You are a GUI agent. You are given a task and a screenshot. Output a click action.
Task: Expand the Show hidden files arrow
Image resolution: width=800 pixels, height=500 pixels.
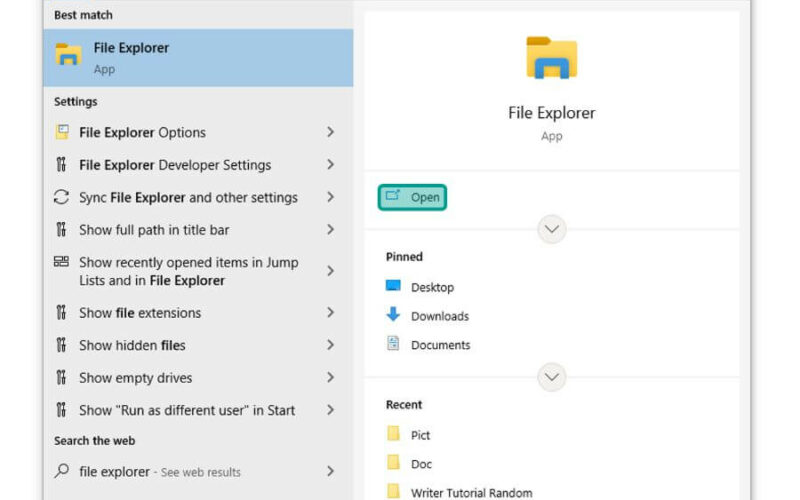tap(330, 345)
